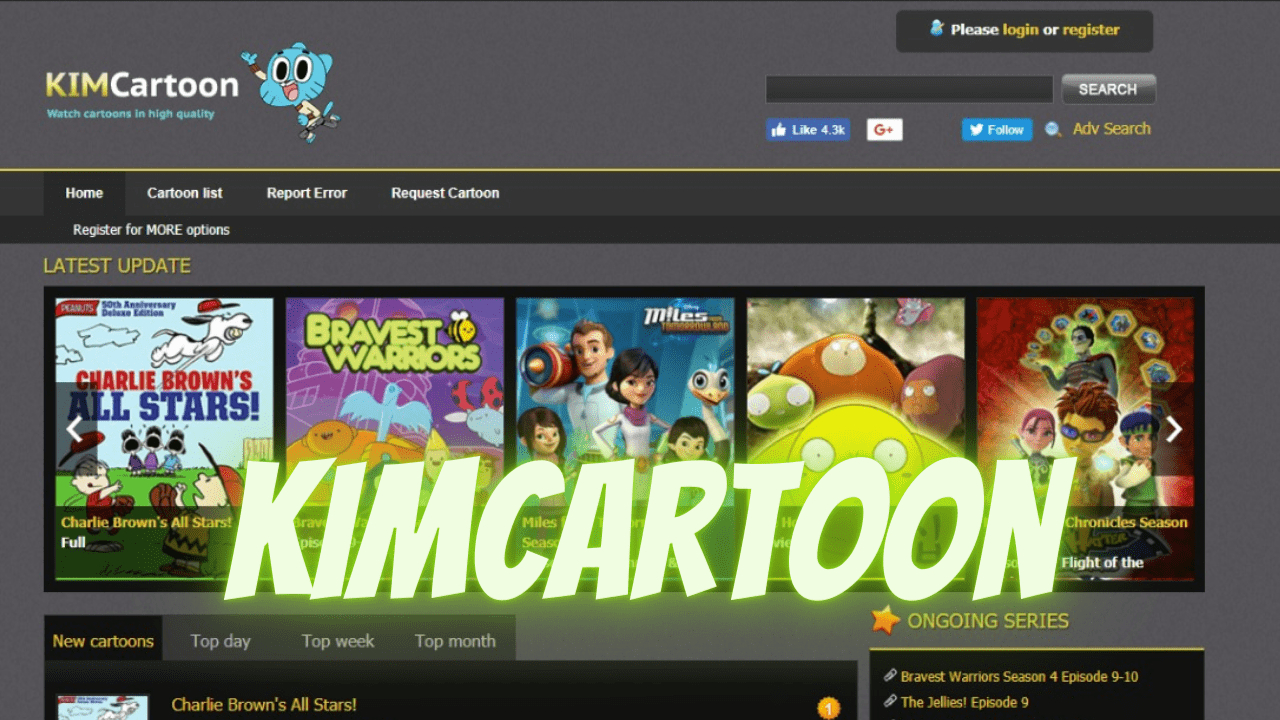Viewport: 1280px width, 720px height.
Task: Click the Twitter Follow button
Action: tap(997, 130)
